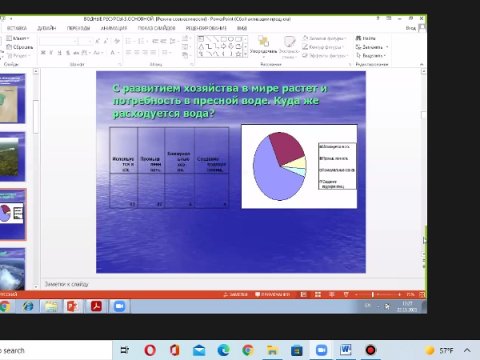Select the triangle shape in the shapes gallery
Image resolution: width=480 pixels, height=360 pixels.
[201, 46]
